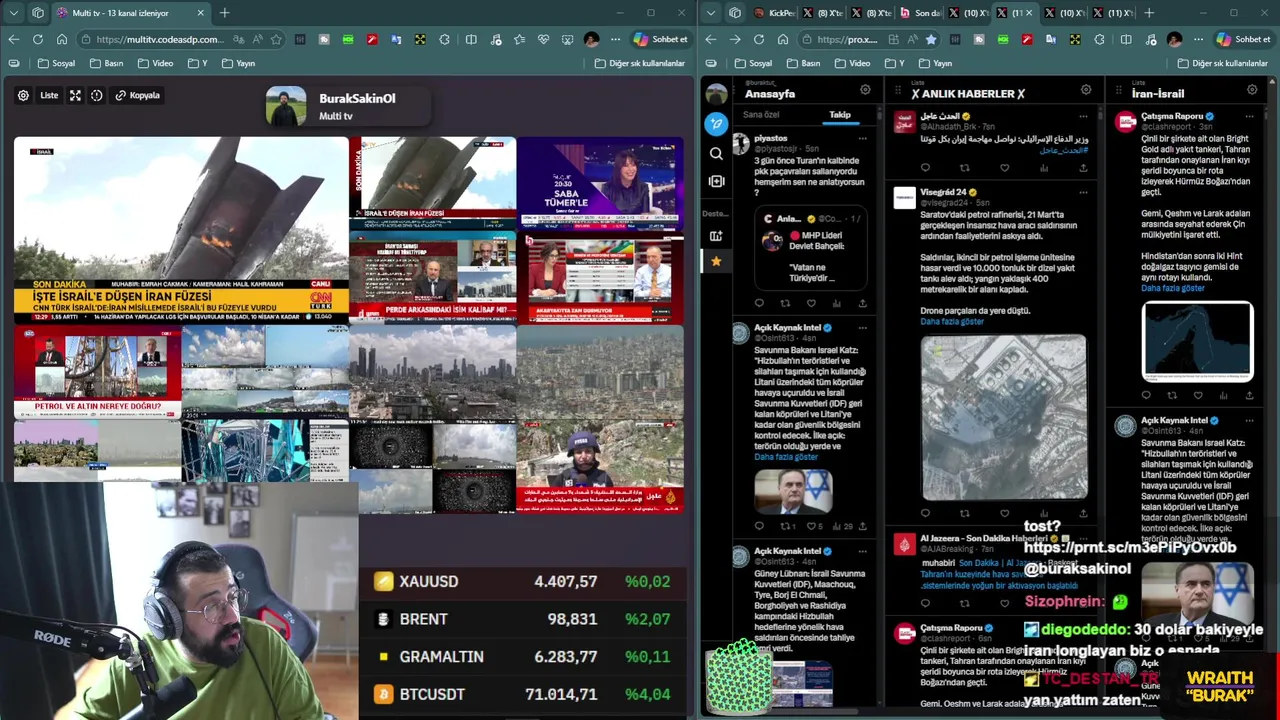1280x720 pixels.
Task: Toggle fullscreen icon in Multi tv toolbar
Action: (x=75, y=95)
